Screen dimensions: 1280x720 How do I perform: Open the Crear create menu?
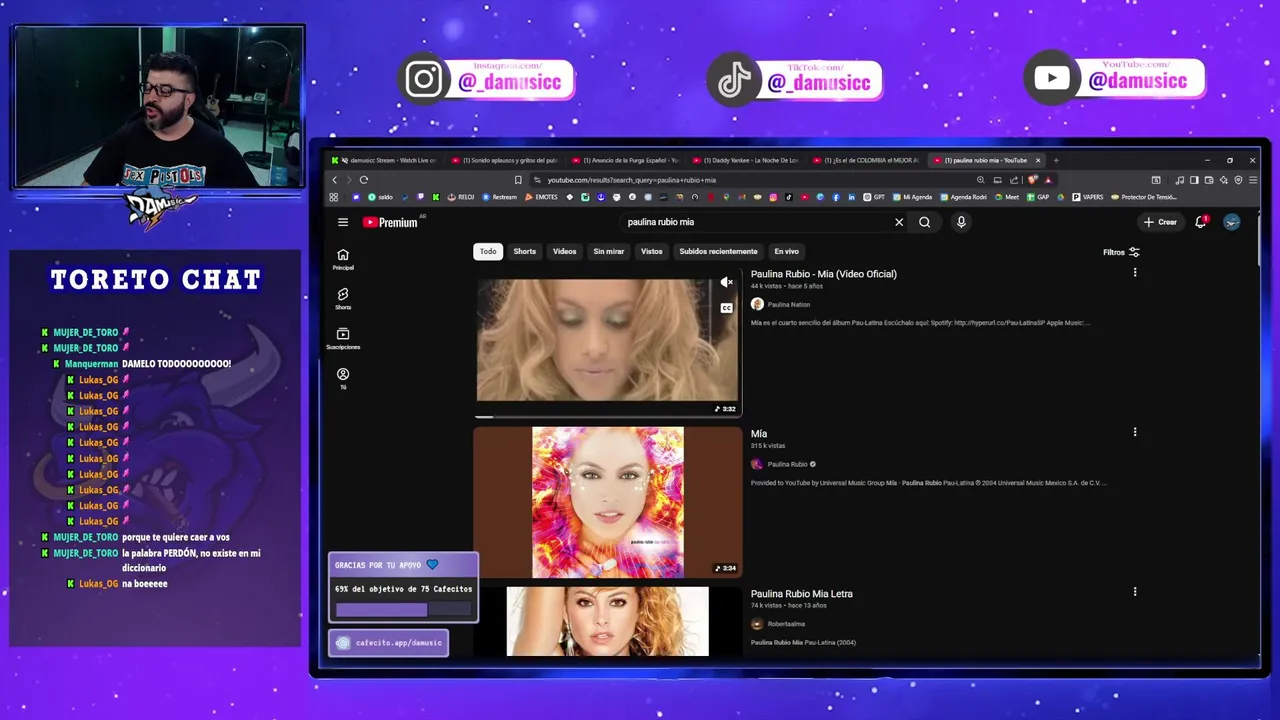pyautogui.click(x=1161, y=222)
